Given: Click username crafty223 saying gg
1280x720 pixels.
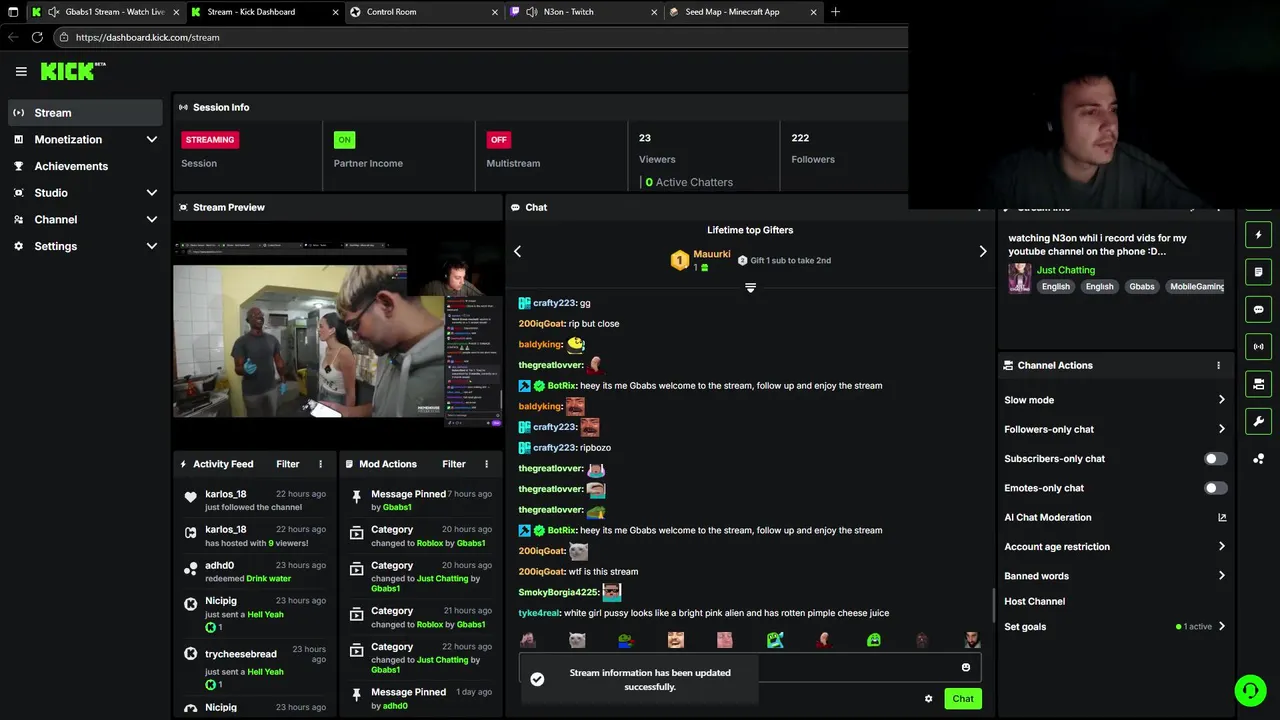Looking at the screenshot, I should [554, 303].
